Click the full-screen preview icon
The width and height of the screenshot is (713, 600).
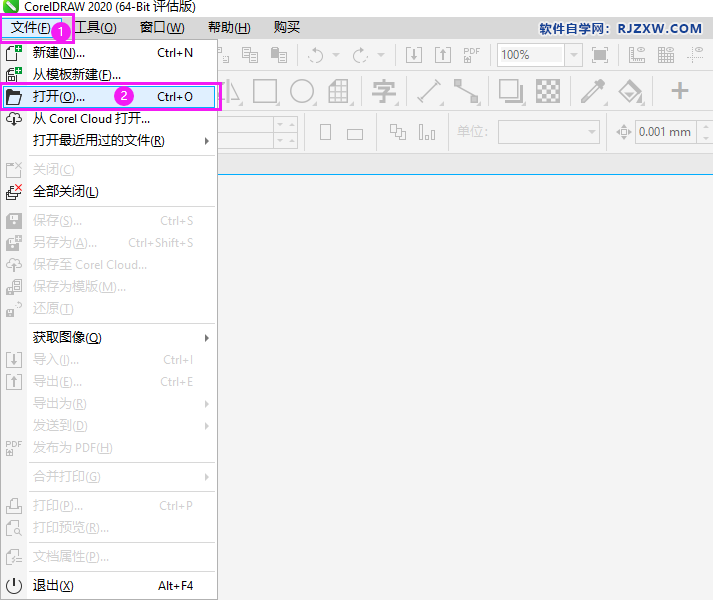(600, 55)
